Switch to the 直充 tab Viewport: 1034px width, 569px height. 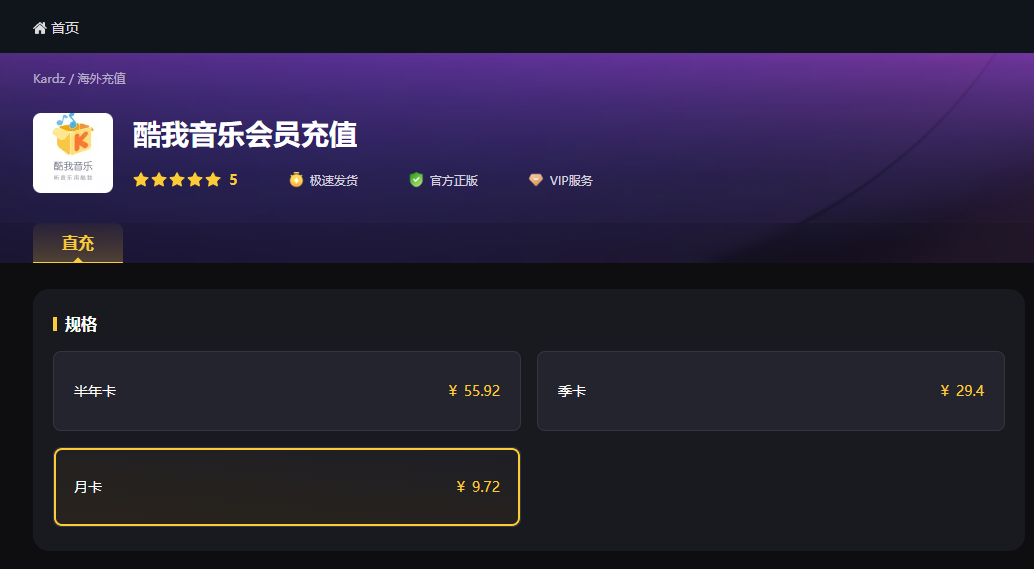coord(78,243)
